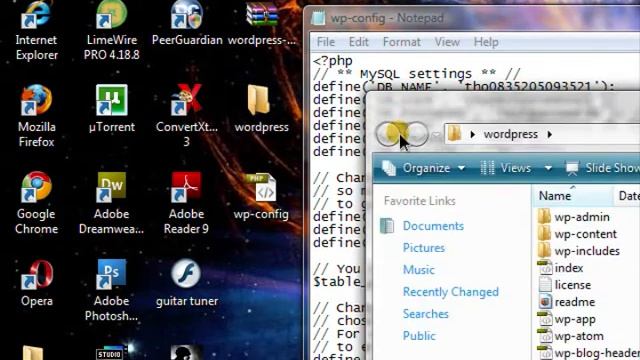This screenshot has height=360, width=640.
Task: Open PeerGuardian desktop icon
Action: coord(187,24)
